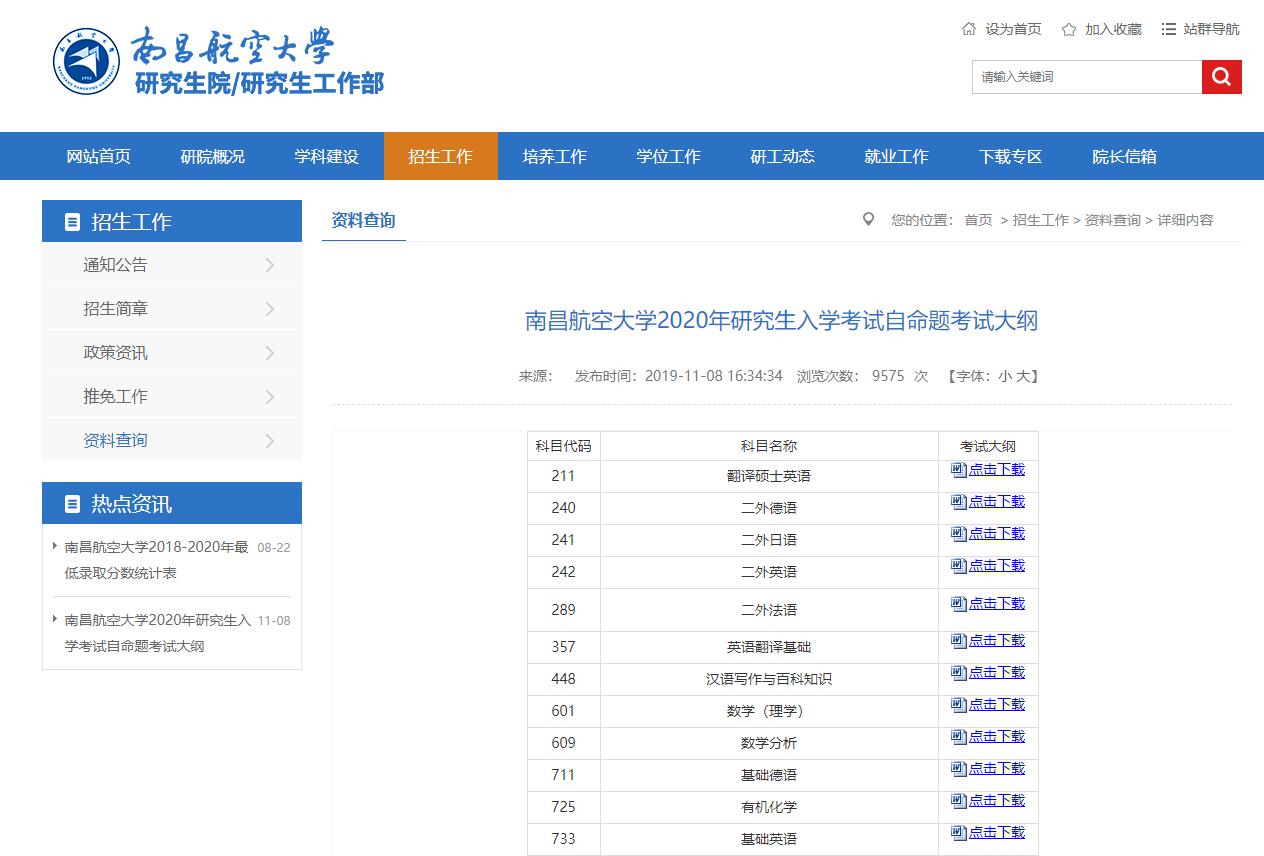Open the 培养工作 navigation menu

click(555, 156)
